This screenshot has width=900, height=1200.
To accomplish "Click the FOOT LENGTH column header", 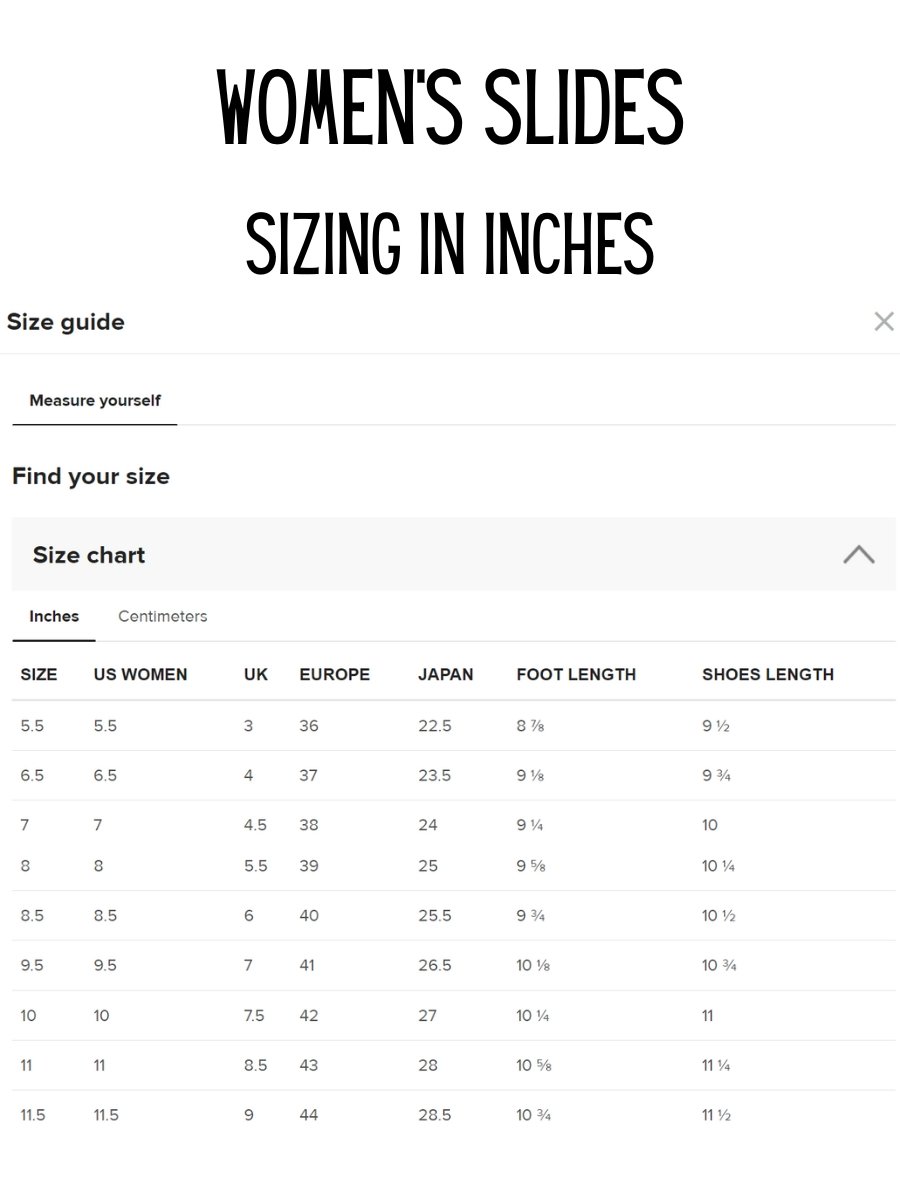I will click(x=576, y=674).
